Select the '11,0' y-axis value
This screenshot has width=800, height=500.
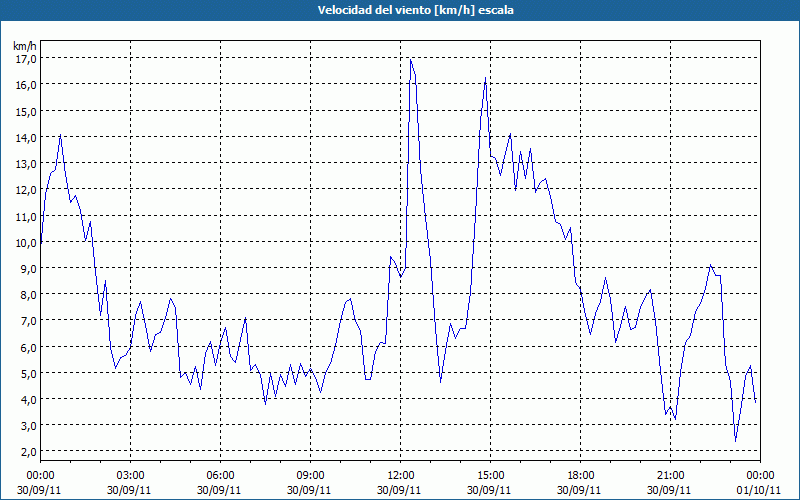tap(26, 217)
